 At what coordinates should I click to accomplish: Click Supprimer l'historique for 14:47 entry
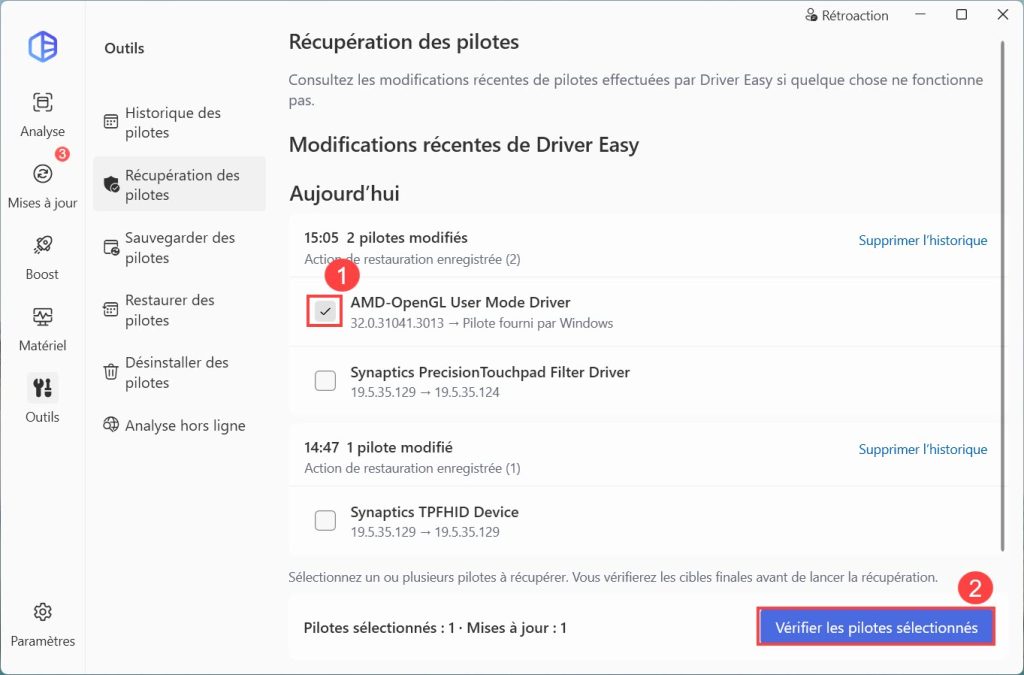923,449
